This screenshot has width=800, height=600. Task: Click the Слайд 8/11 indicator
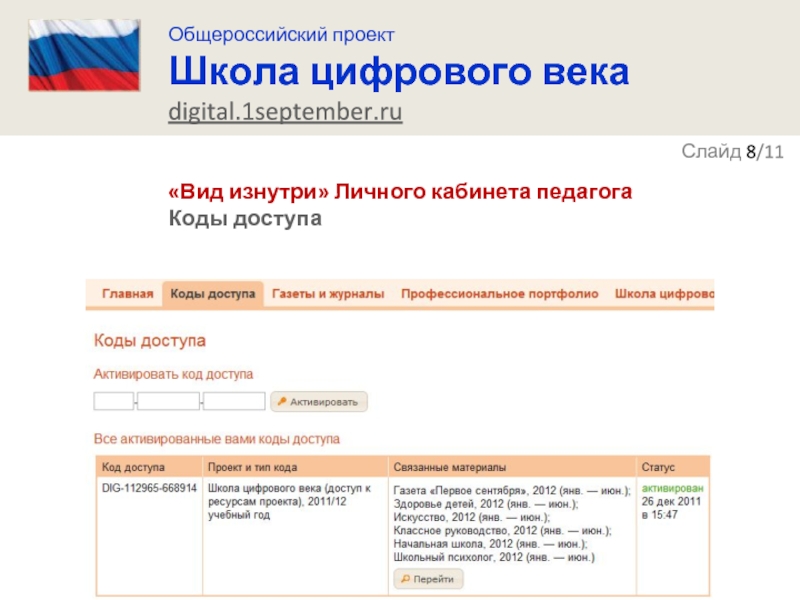coord(733,152)
